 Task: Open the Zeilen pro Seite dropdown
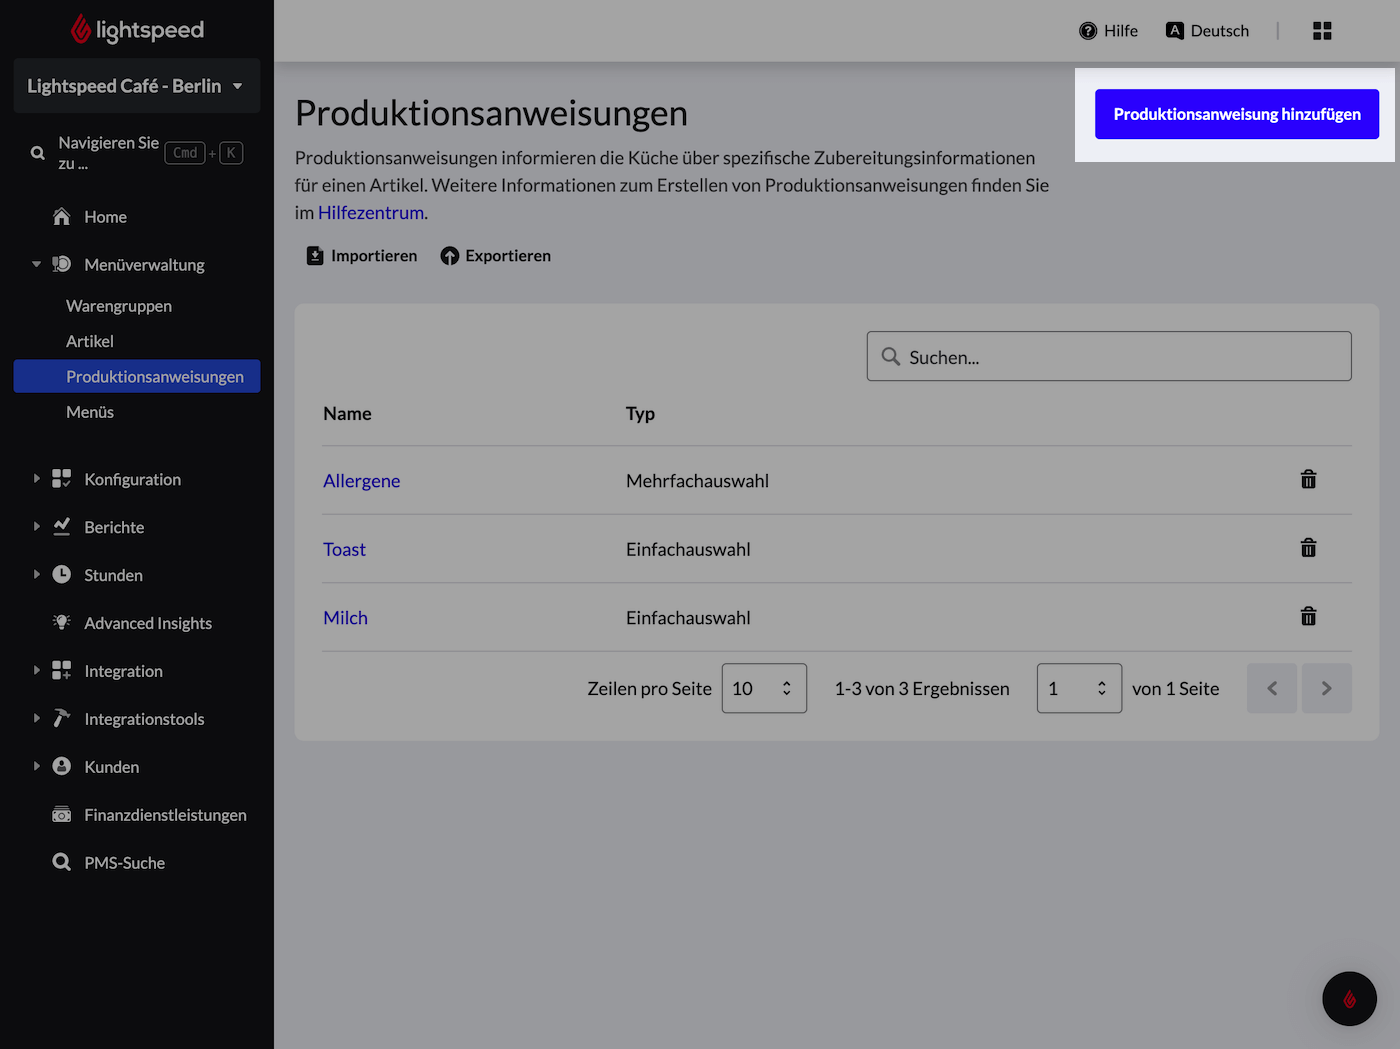click(764, 688)
